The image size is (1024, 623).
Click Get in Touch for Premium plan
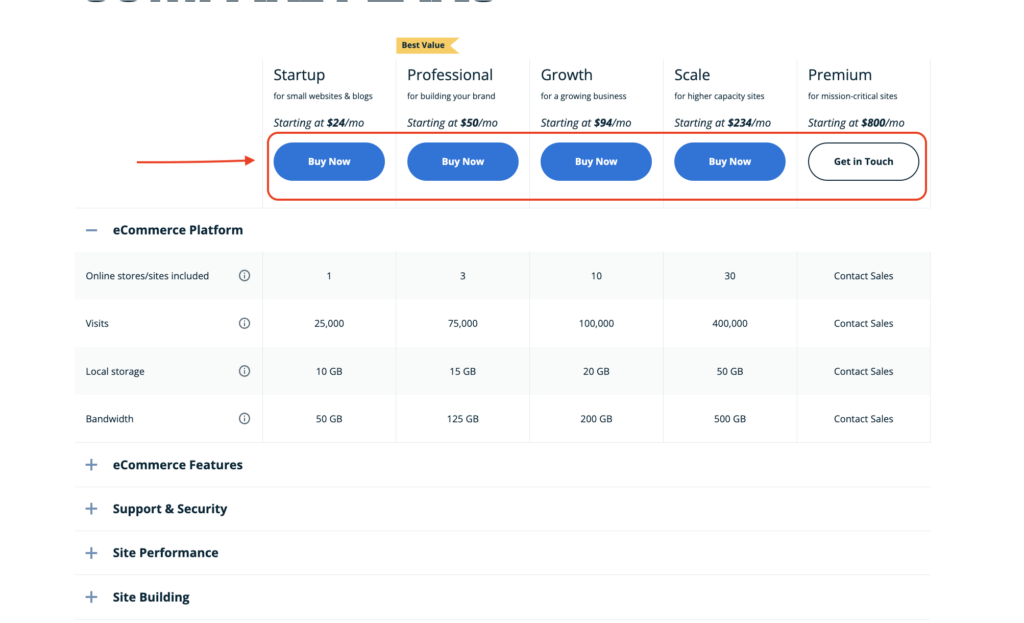click(x=863, y=162)
